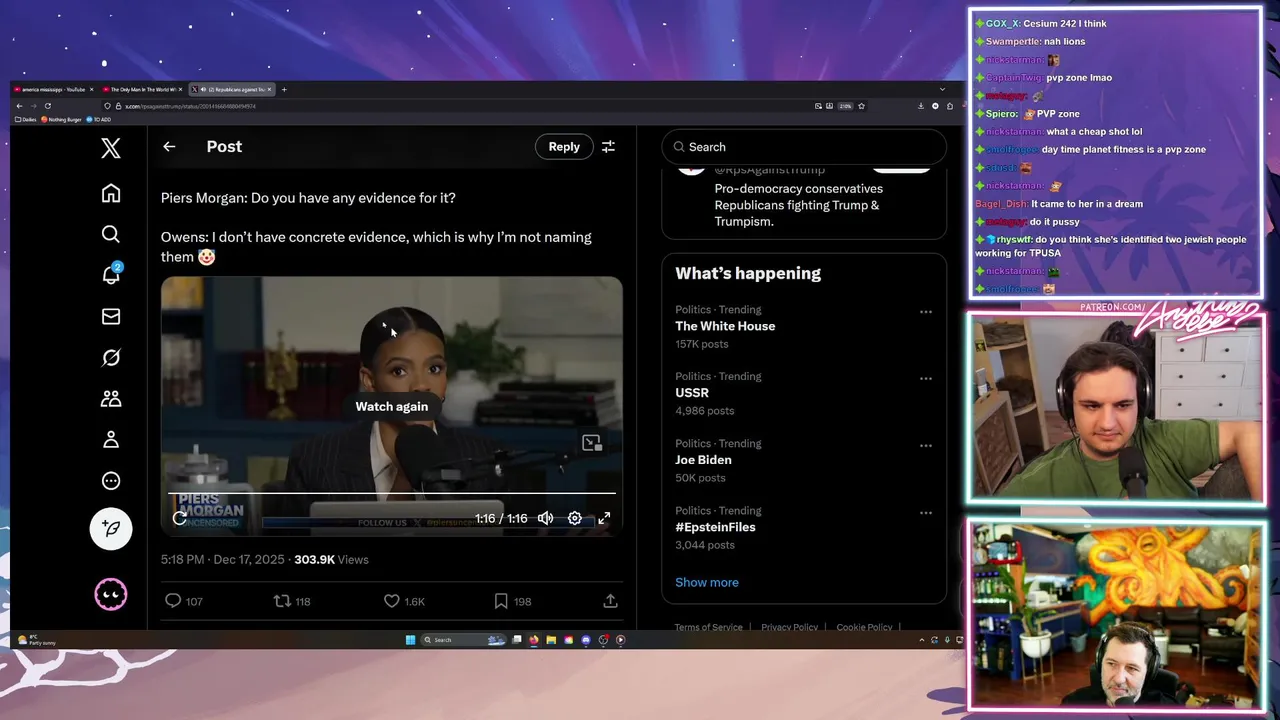Open more options for the Joe Biden trend

point(926,446)
